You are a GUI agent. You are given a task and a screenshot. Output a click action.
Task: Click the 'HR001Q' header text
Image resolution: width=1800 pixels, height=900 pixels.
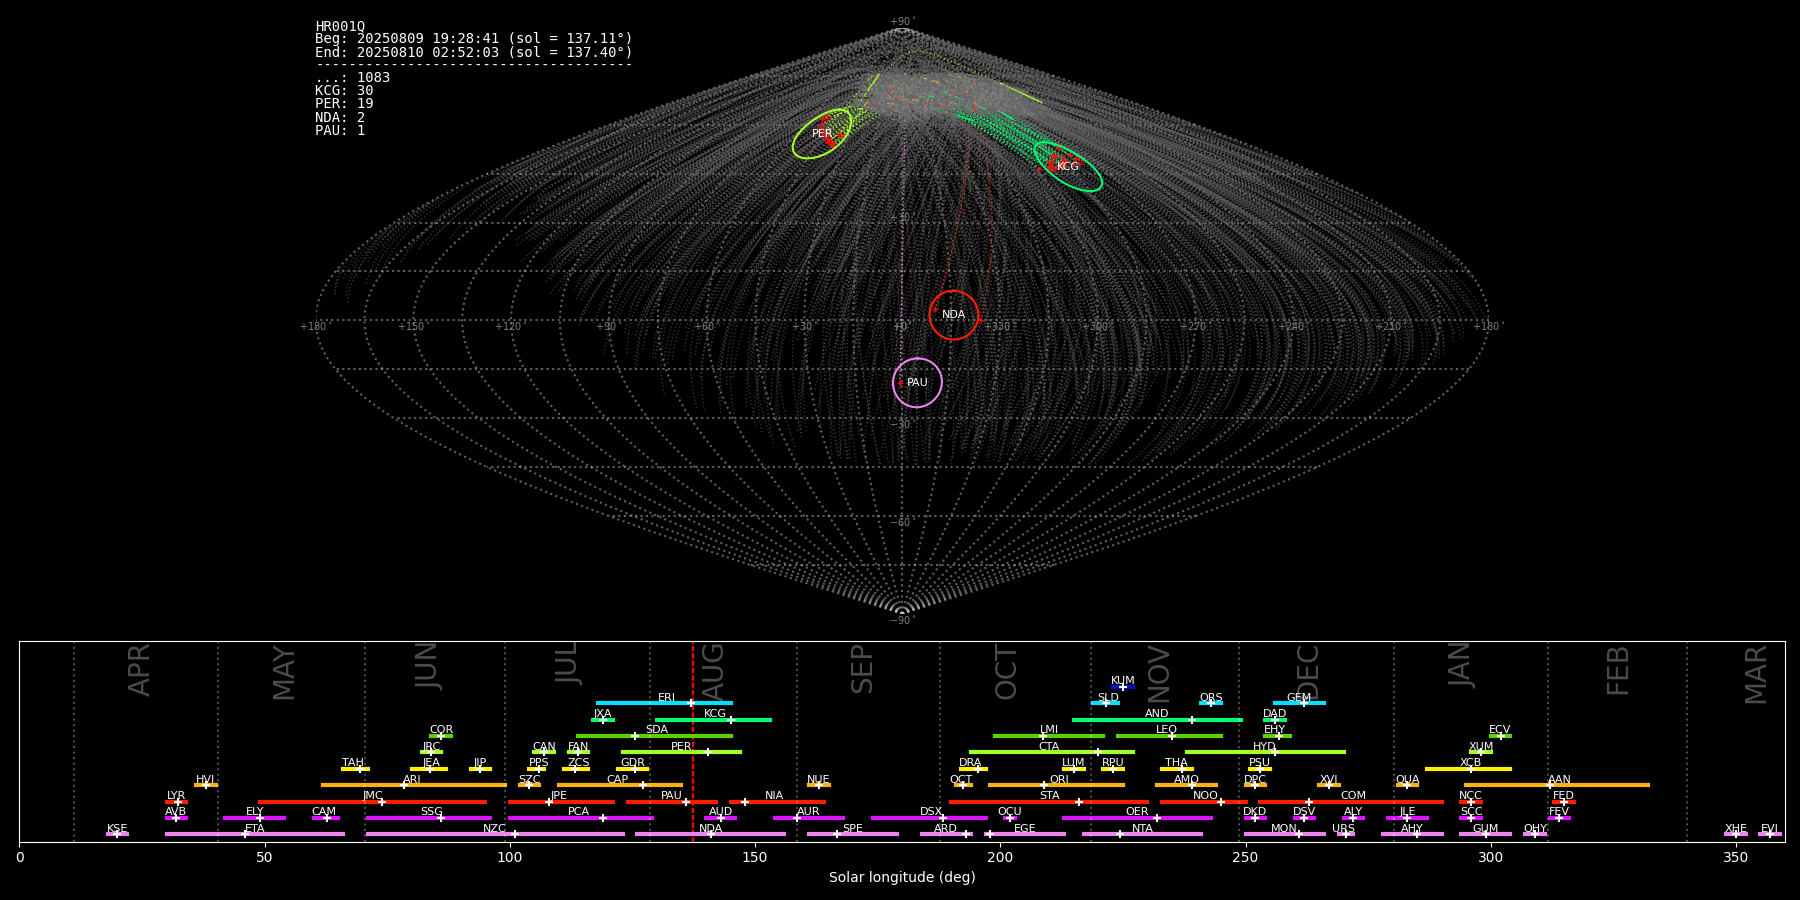point(340,27)
